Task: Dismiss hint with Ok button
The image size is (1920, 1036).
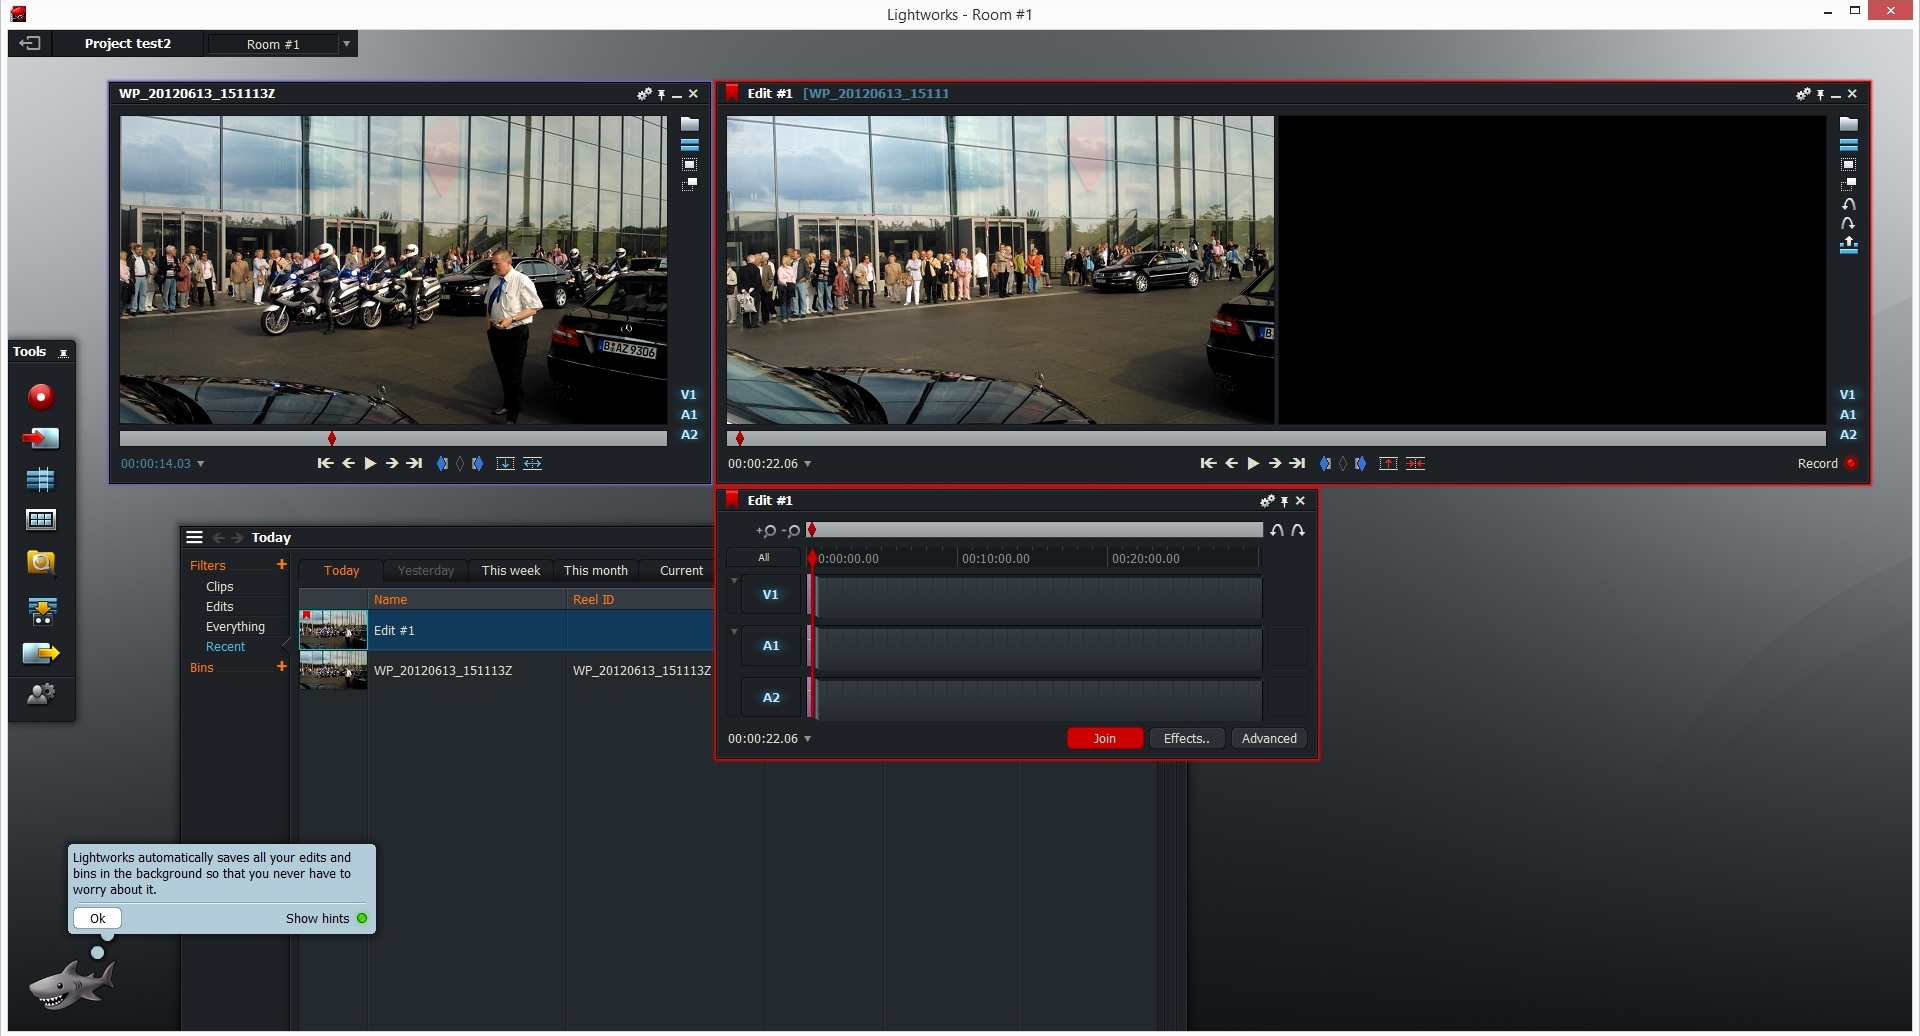Action: [x=97, y=918]
